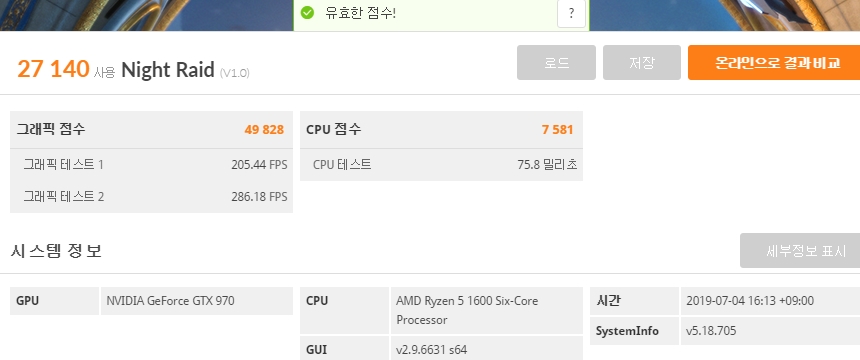860x360 pixels.
Task: Click the 그래픽 테스트 1 row label
Action: [63, 164]
